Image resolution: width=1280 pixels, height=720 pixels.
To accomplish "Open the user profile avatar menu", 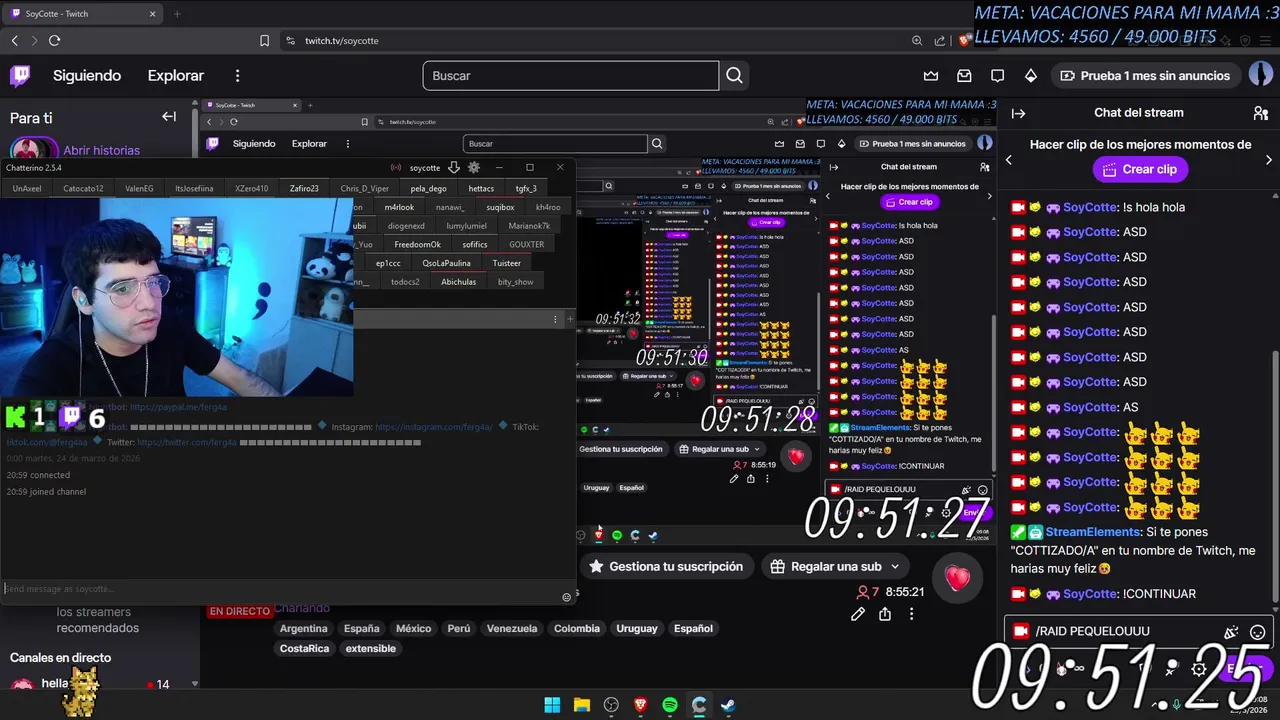I will point(1260,75).
